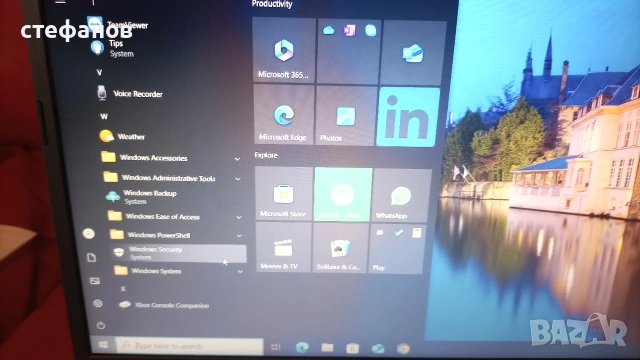Open Mail from the taskbar
Viewport: 640px width, 360px height.
click(x=378, y=348)
